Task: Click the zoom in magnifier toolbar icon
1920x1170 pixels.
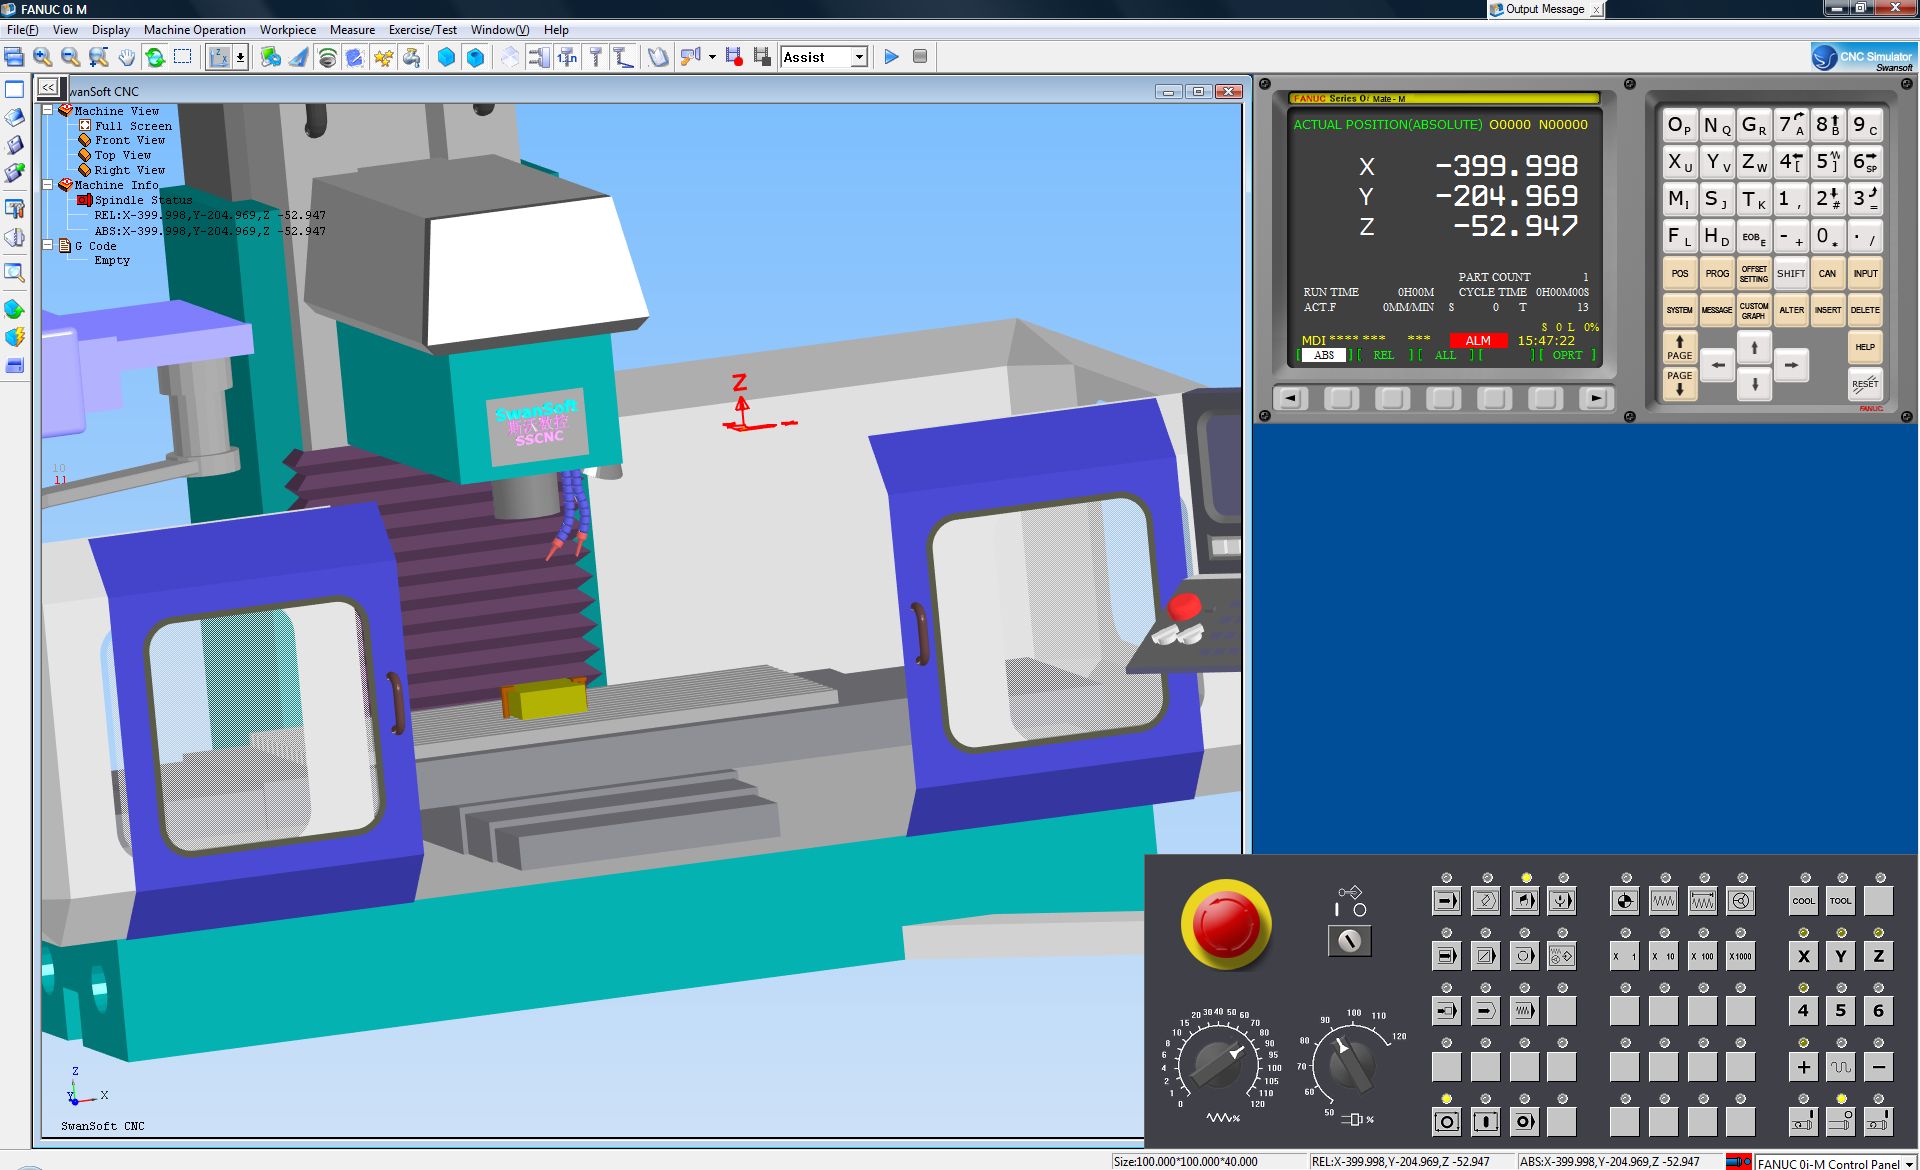Action: pyautogui.click(x=42, y=57)
